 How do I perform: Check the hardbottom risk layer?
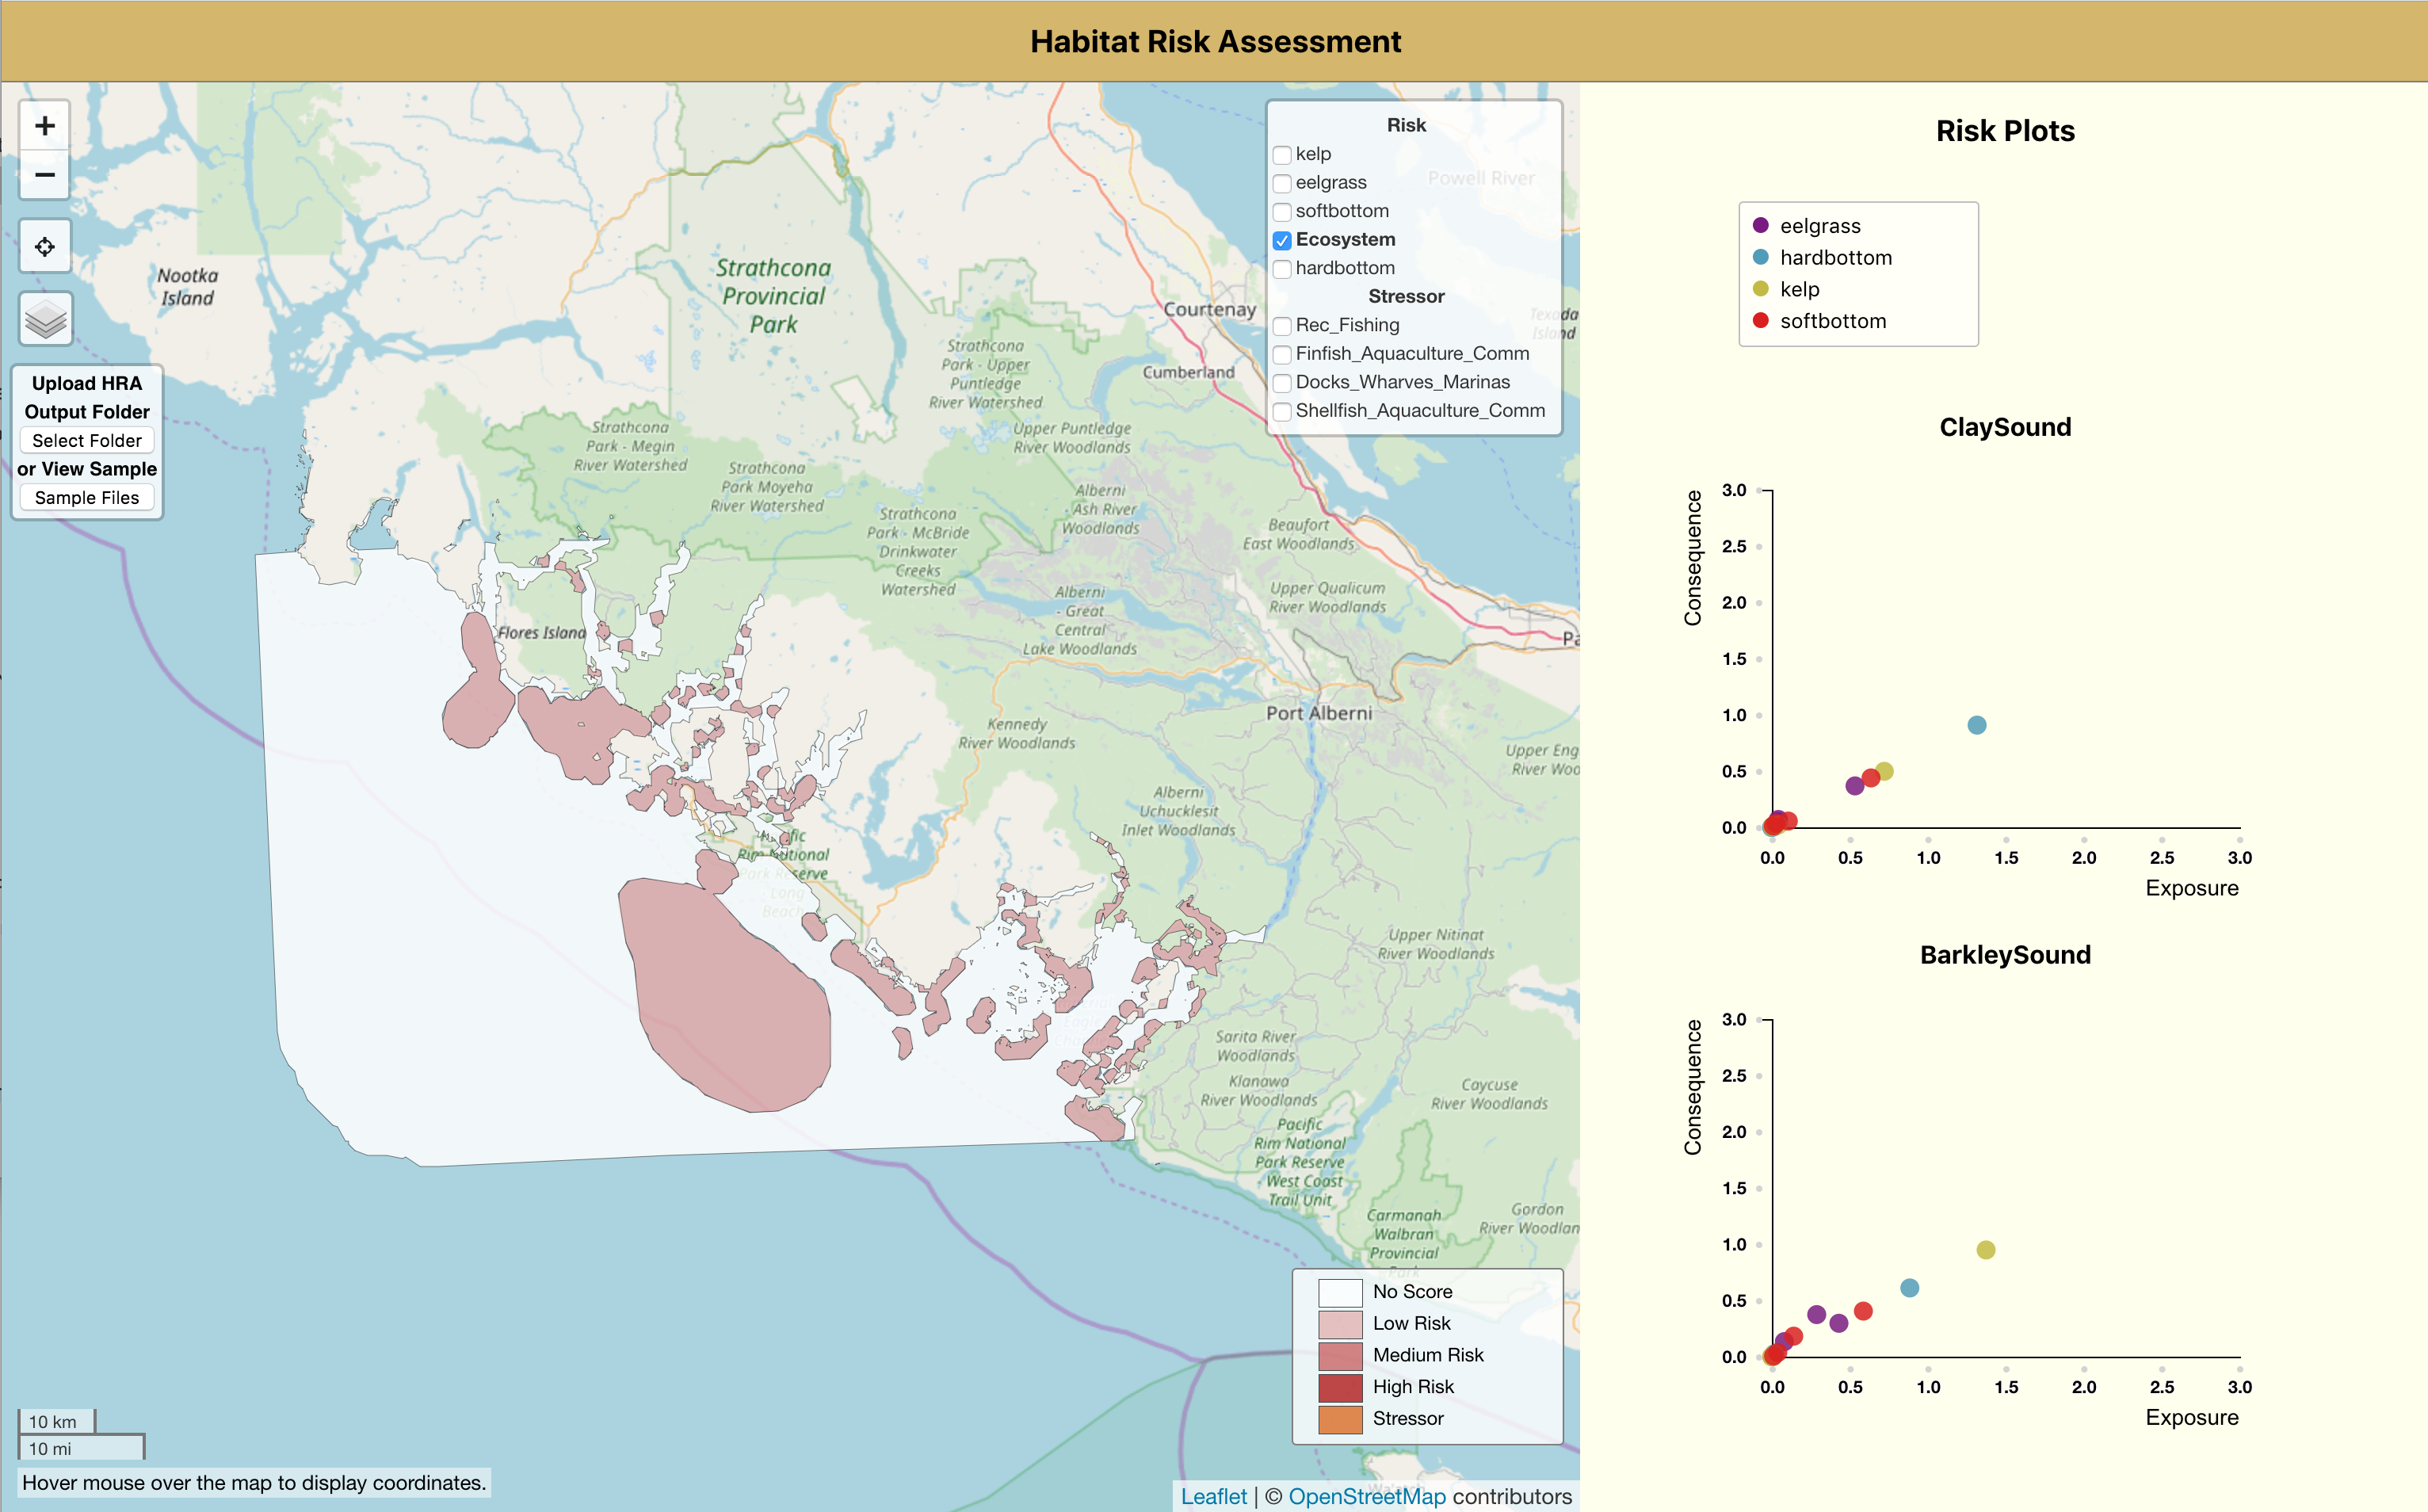[x=1282, y=269]
